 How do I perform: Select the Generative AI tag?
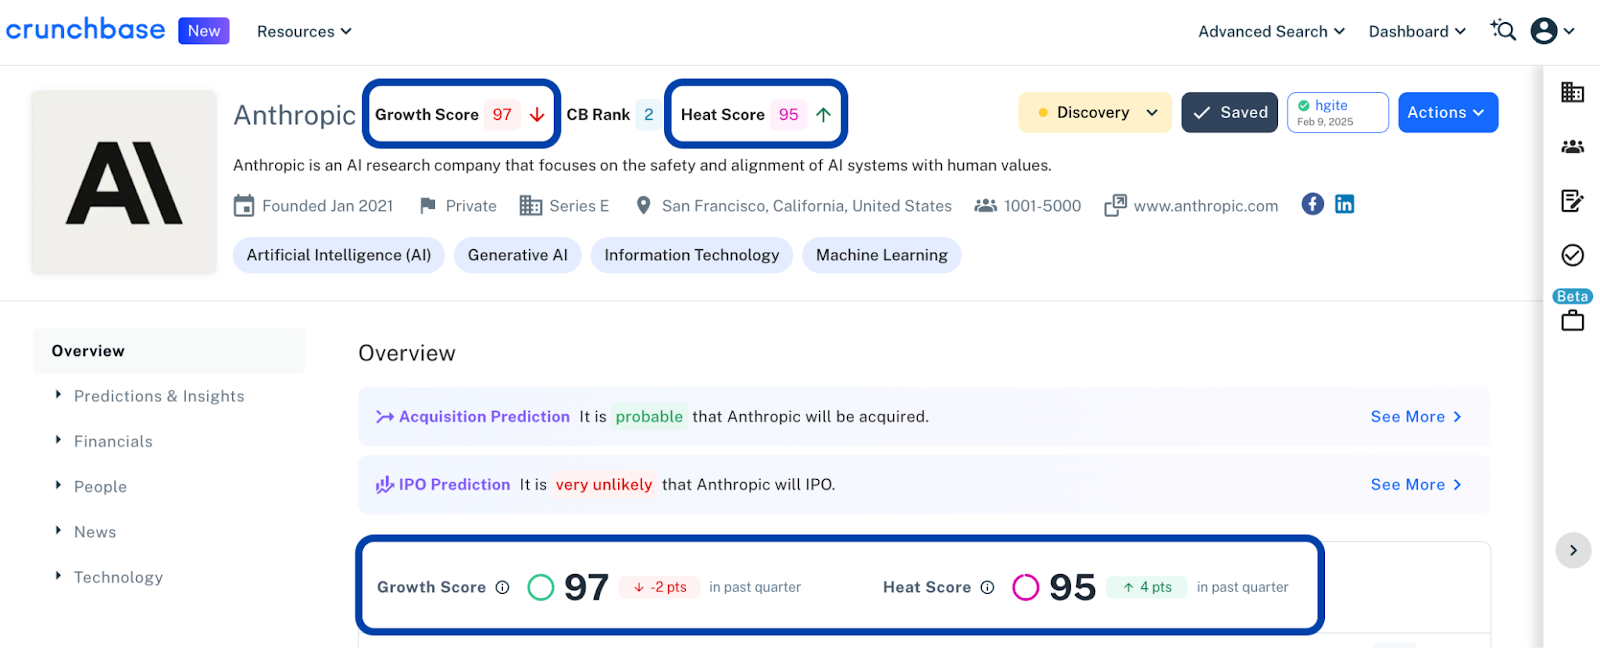click(x=518, y=255)
